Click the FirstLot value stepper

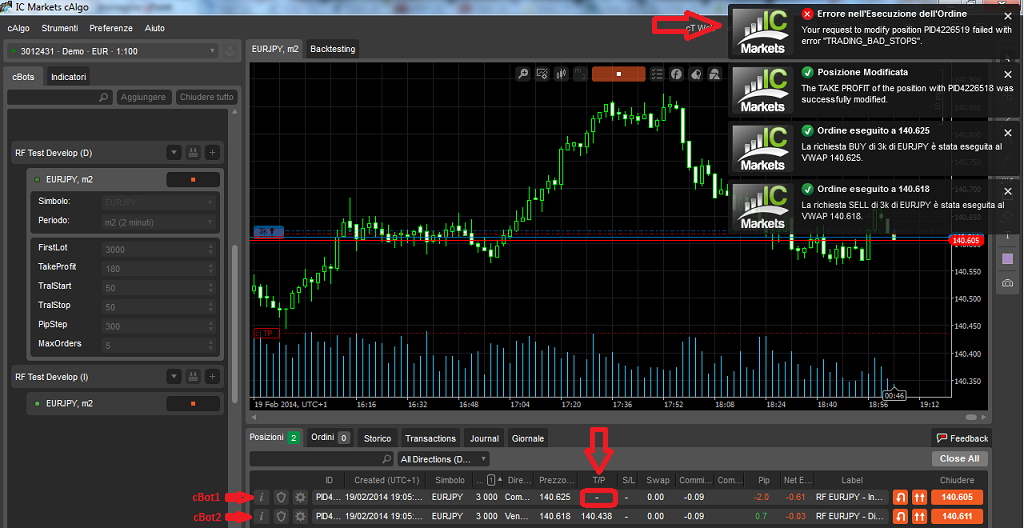coord(210,249)
